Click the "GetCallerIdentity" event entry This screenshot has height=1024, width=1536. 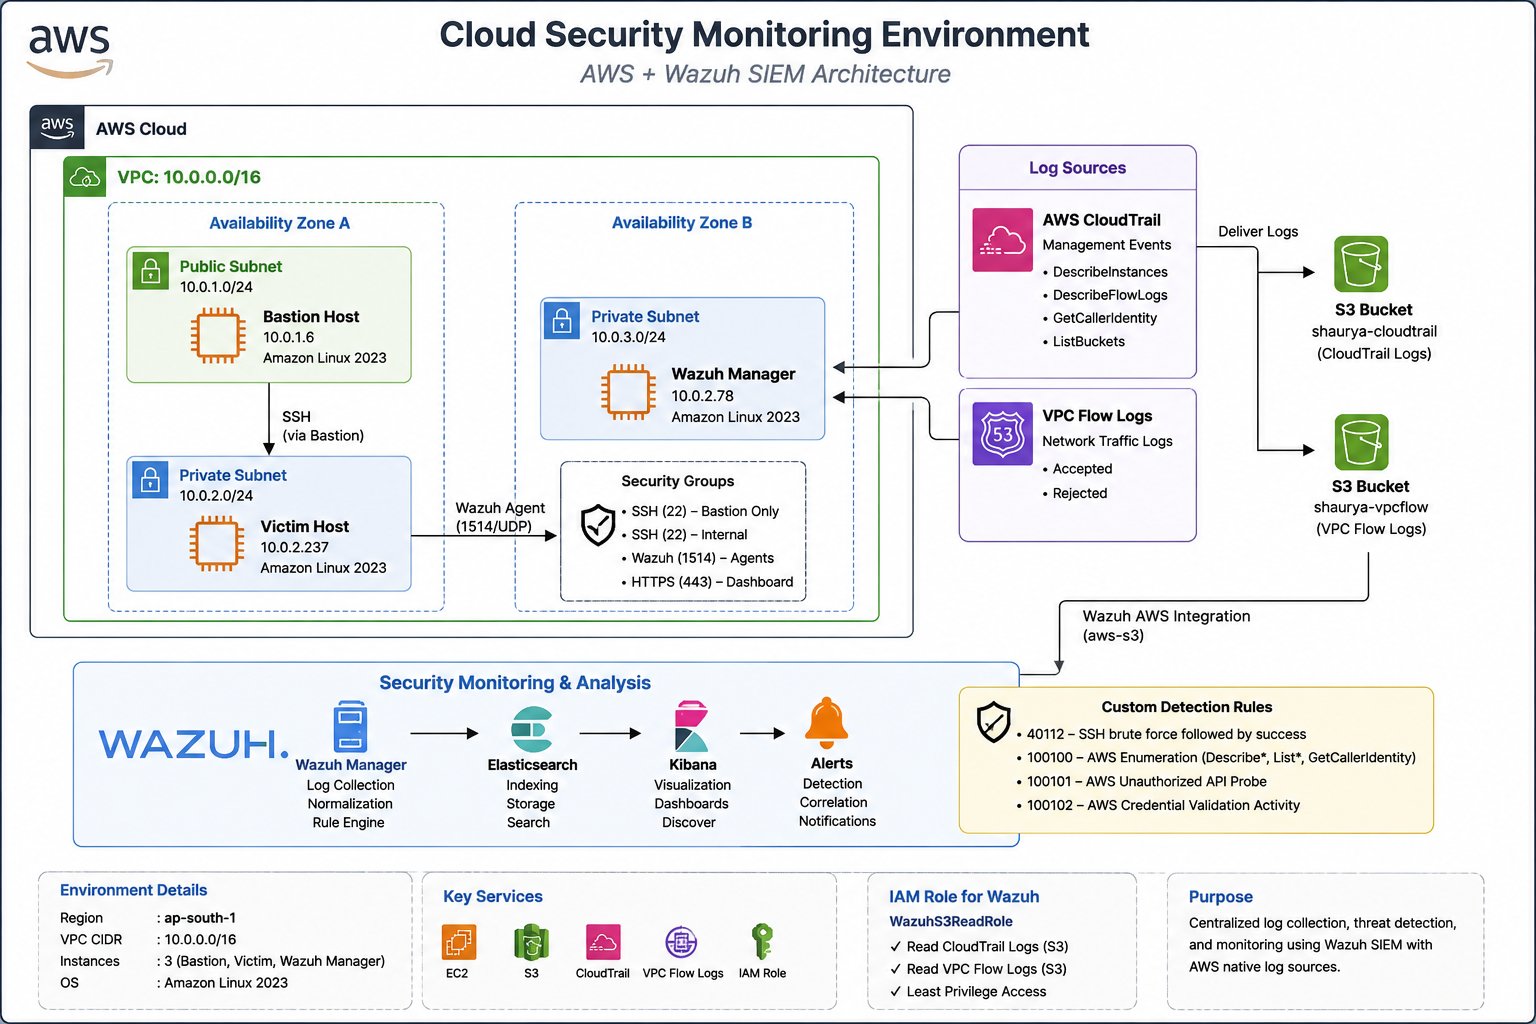pos(1105,318)
